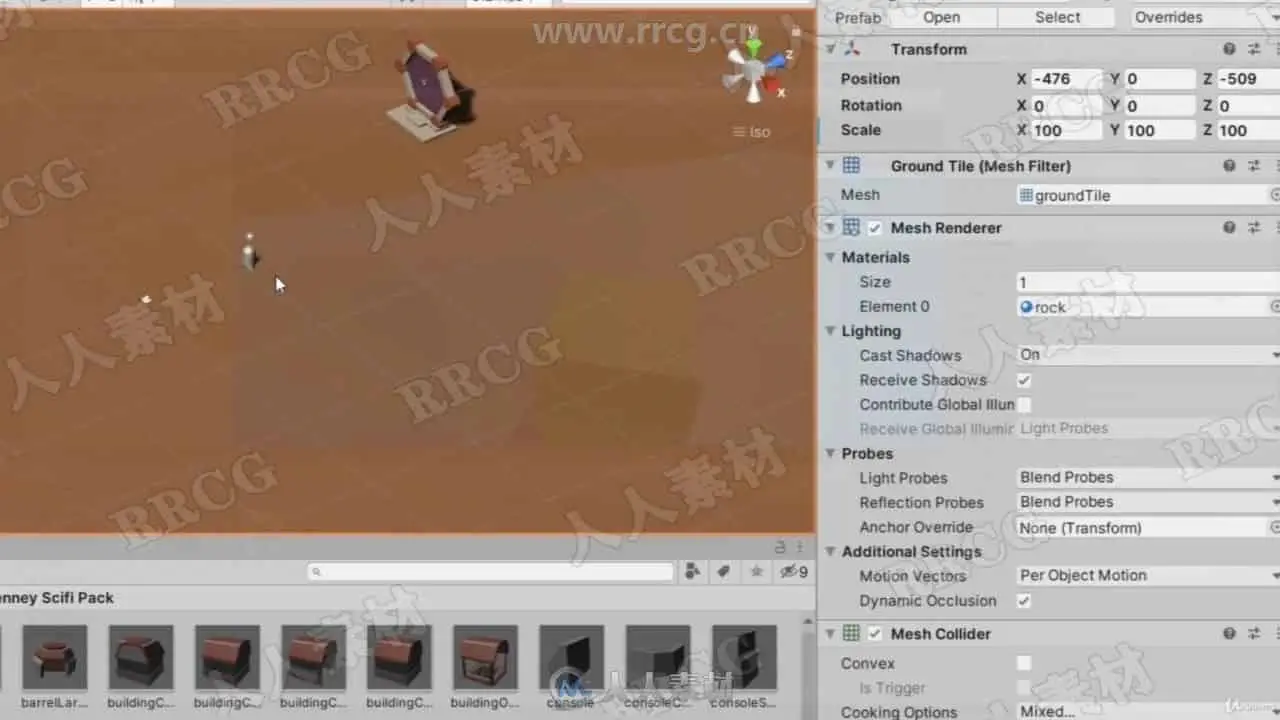
Task: Collapse the Mesh Collider component foldout
Action: point(830,634)
